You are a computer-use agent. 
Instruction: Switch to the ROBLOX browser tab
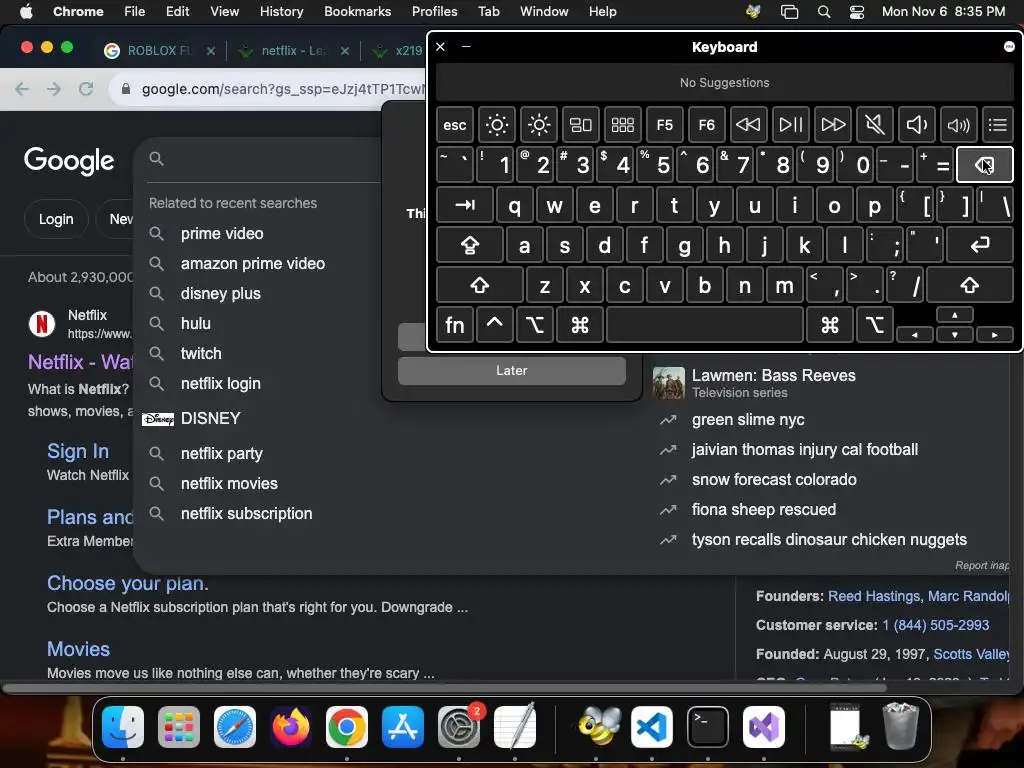159,50
